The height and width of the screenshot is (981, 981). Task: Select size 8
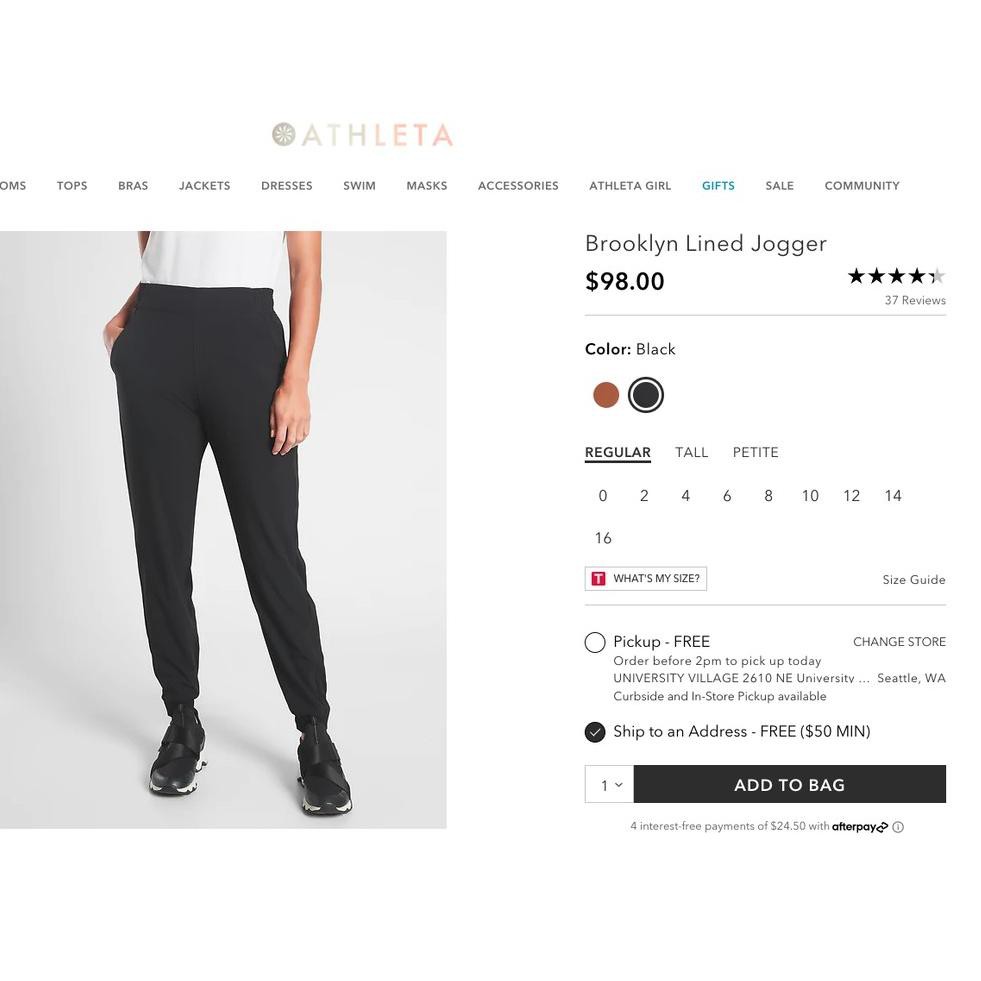pyautogui.click(x=768, y=496)
